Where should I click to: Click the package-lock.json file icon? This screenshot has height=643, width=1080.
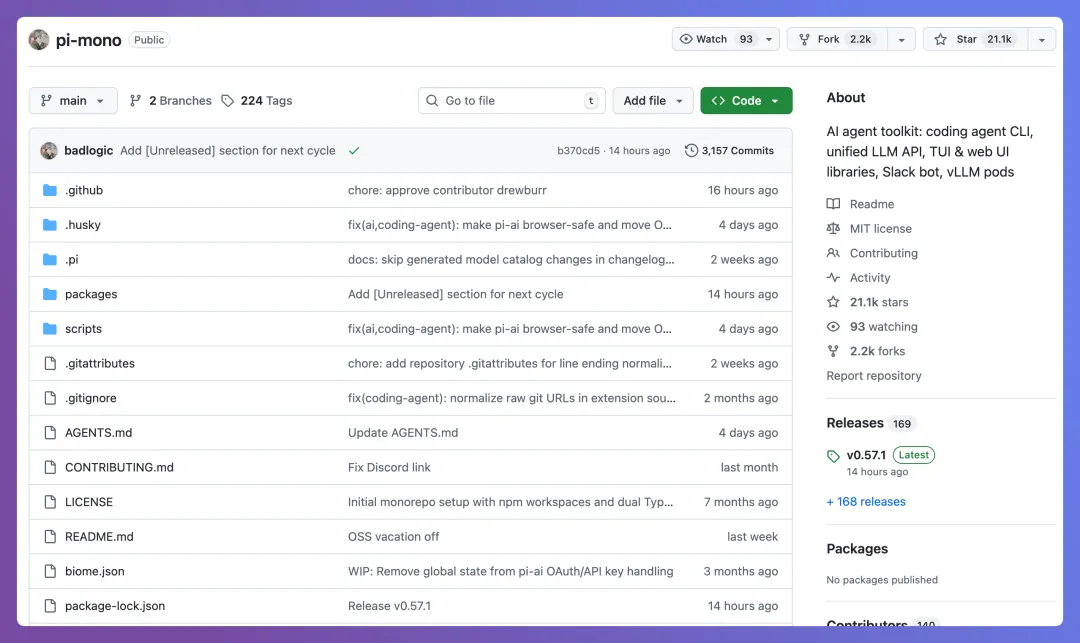(x=50, y=606)
